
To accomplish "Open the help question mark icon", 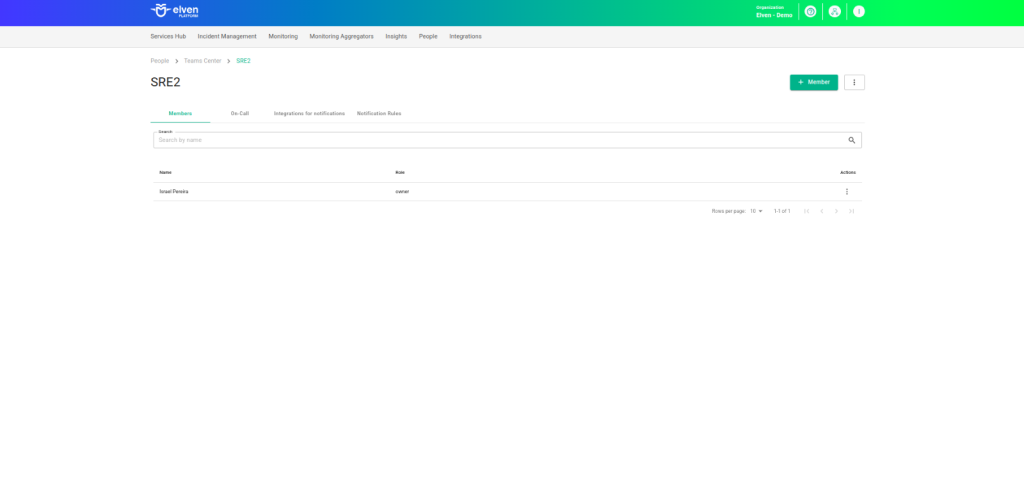I will (810, 11).
